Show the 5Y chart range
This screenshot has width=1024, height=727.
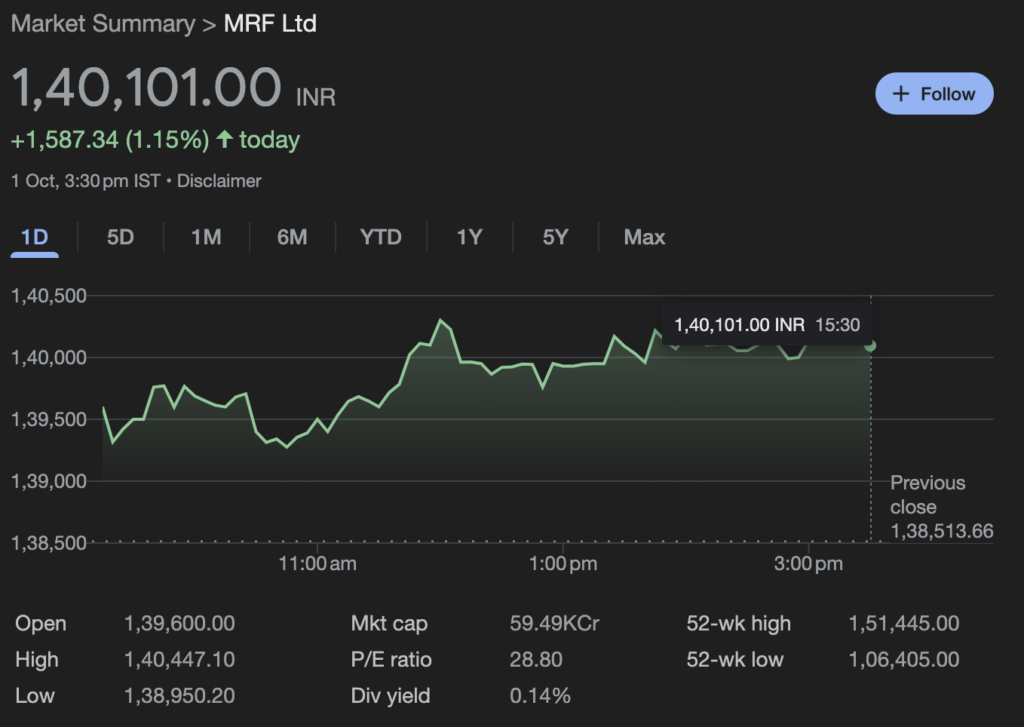click(556, 236)
